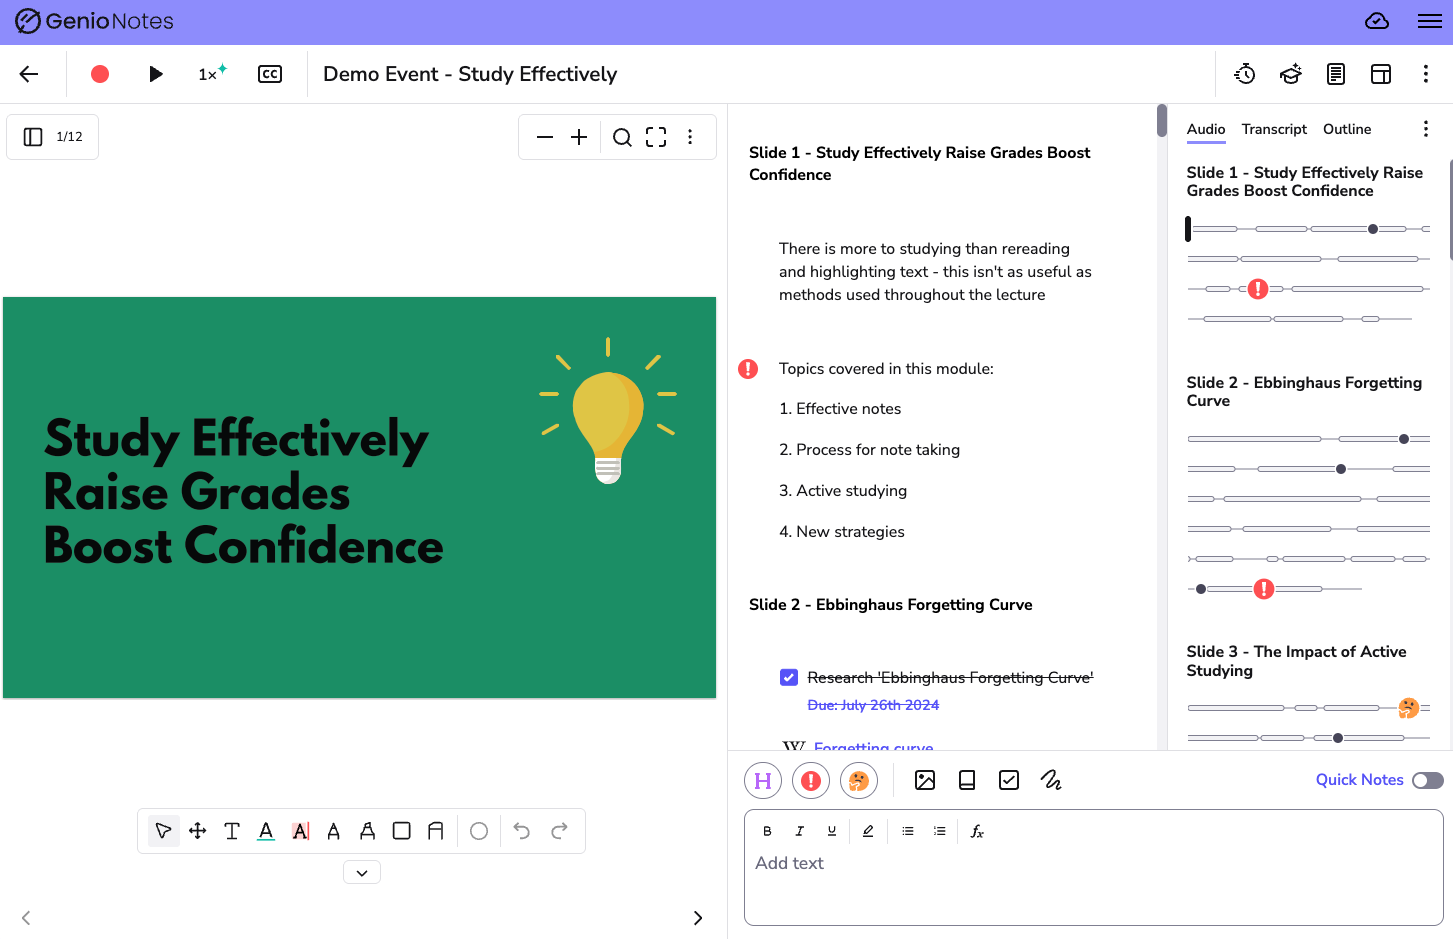Click the red record button
Screen dimensions: 1453x939
100,74
